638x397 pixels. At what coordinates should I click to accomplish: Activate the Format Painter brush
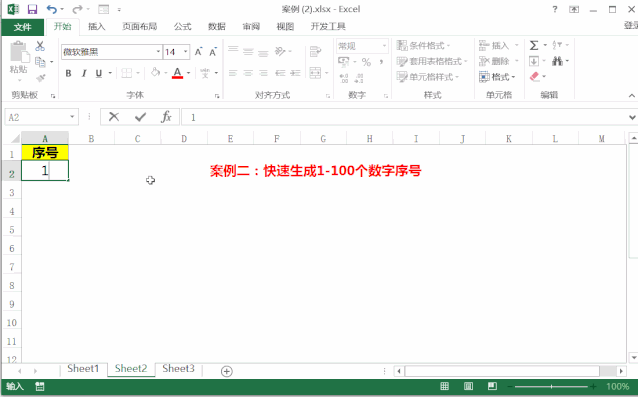click(40, 78)
